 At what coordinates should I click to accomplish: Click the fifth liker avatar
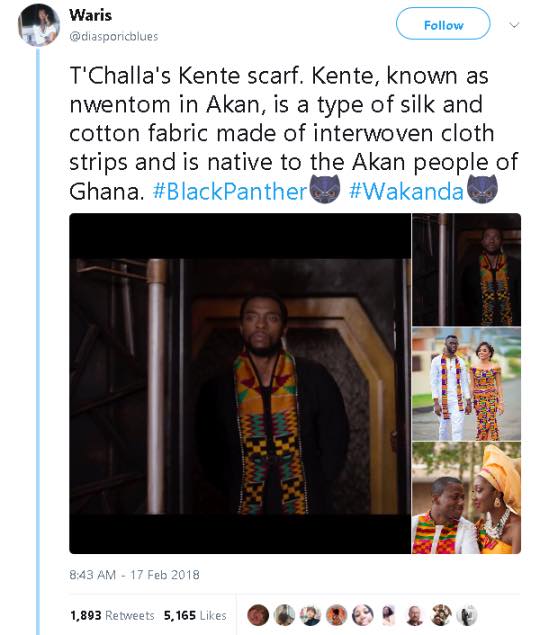point(363,615)
